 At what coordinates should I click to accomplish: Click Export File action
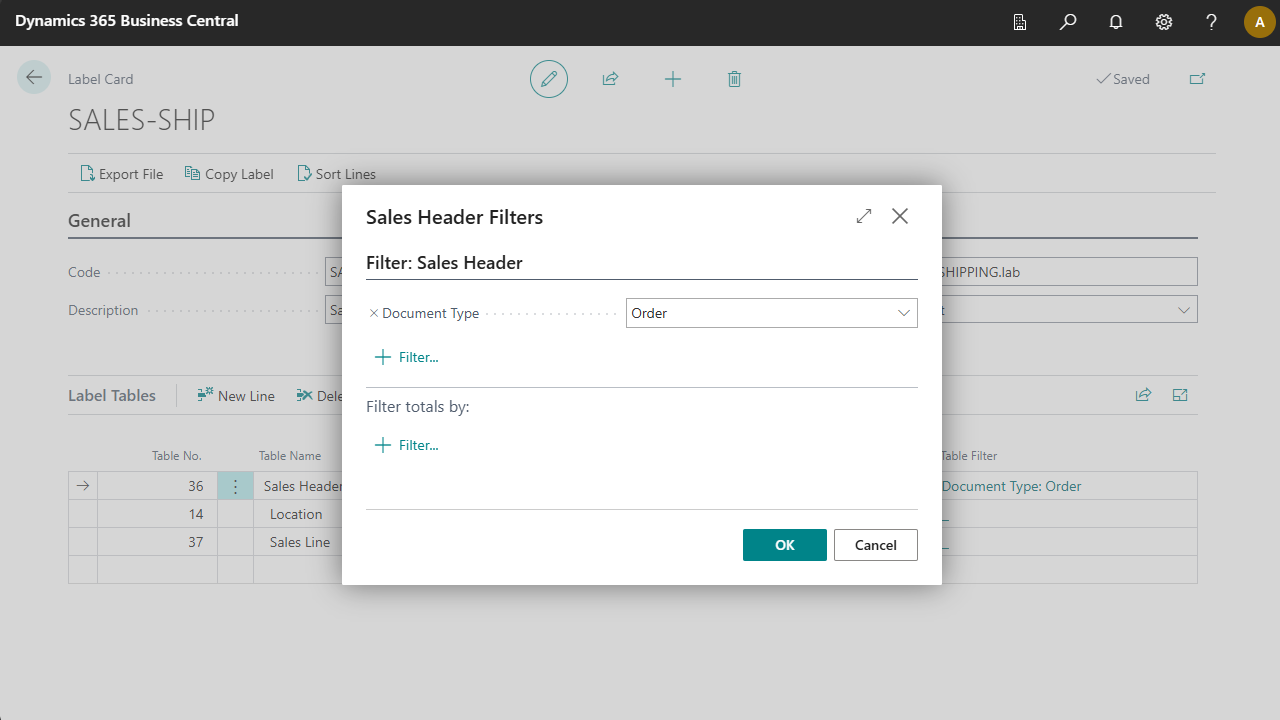(x=121, y=174)
